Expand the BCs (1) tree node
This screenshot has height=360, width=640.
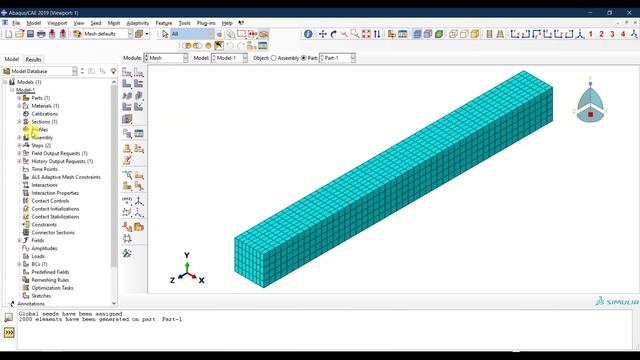coord(19,264)
